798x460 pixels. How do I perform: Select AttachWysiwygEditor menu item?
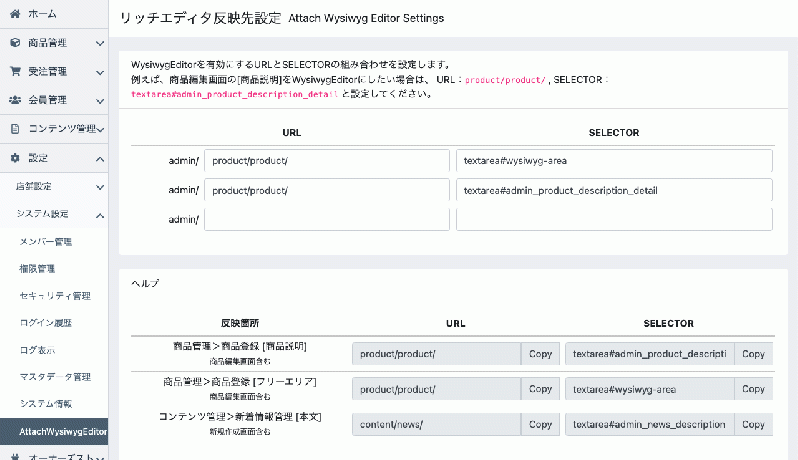(54, 432)
